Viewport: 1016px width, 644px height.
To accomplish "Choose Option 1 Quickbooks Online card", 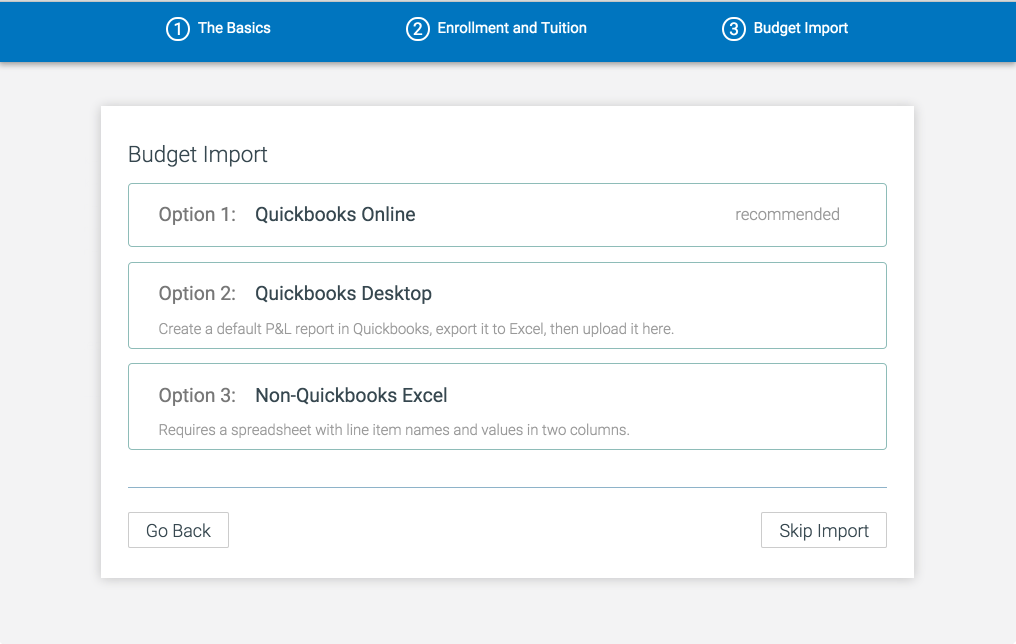I will [x=507, y=215].
